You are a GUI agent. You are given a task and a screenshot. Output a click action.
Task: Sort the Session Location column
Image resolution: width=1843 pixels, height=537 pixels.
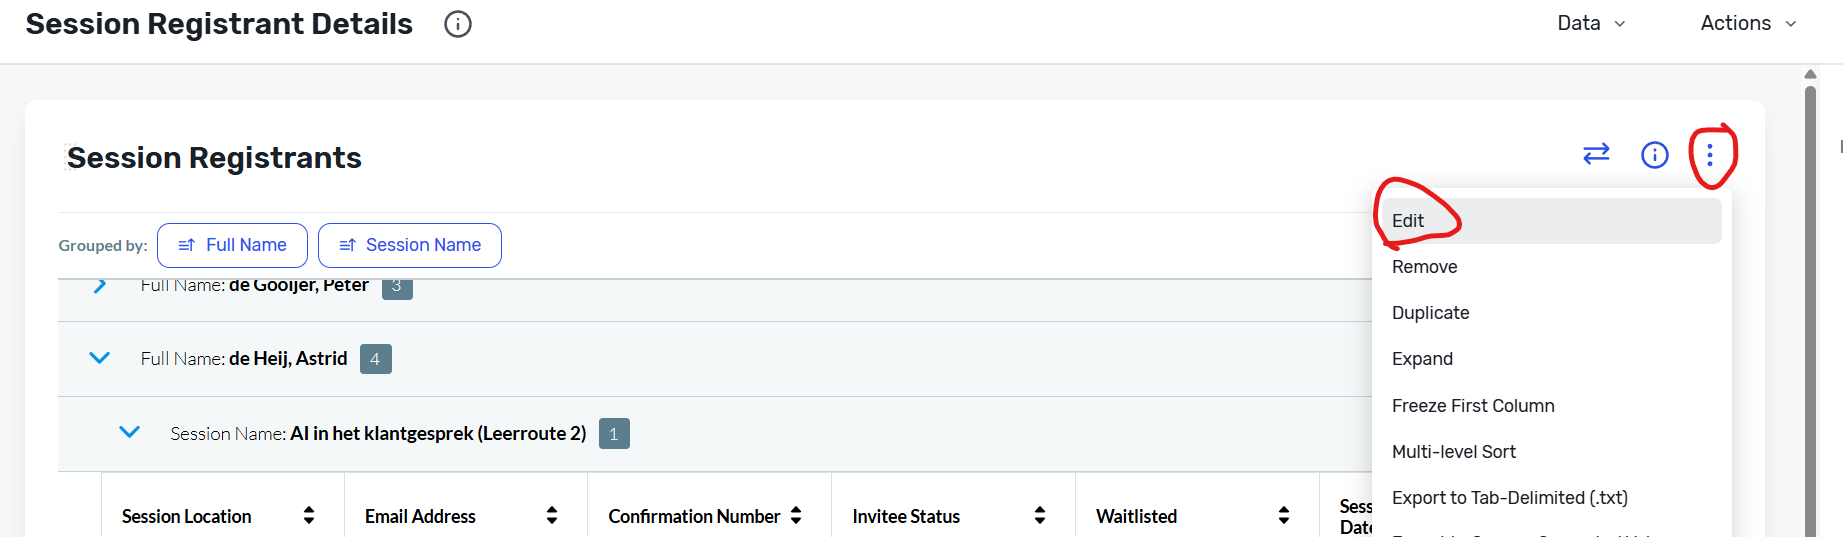(x=309, y=515)
